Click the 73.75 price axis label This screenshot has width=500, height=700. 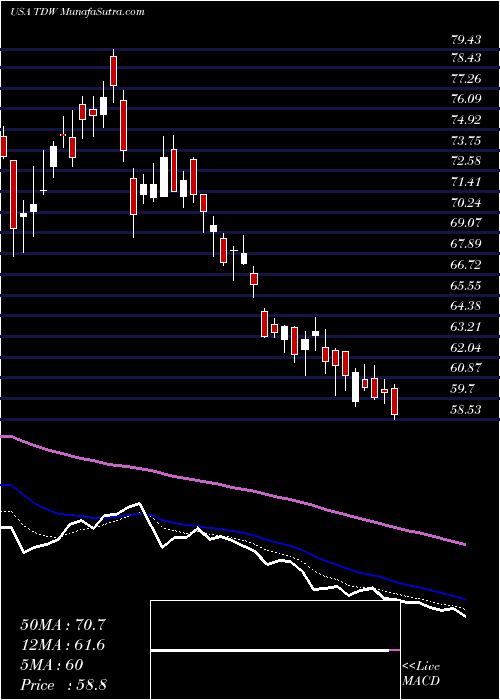[x=466, y=141]
